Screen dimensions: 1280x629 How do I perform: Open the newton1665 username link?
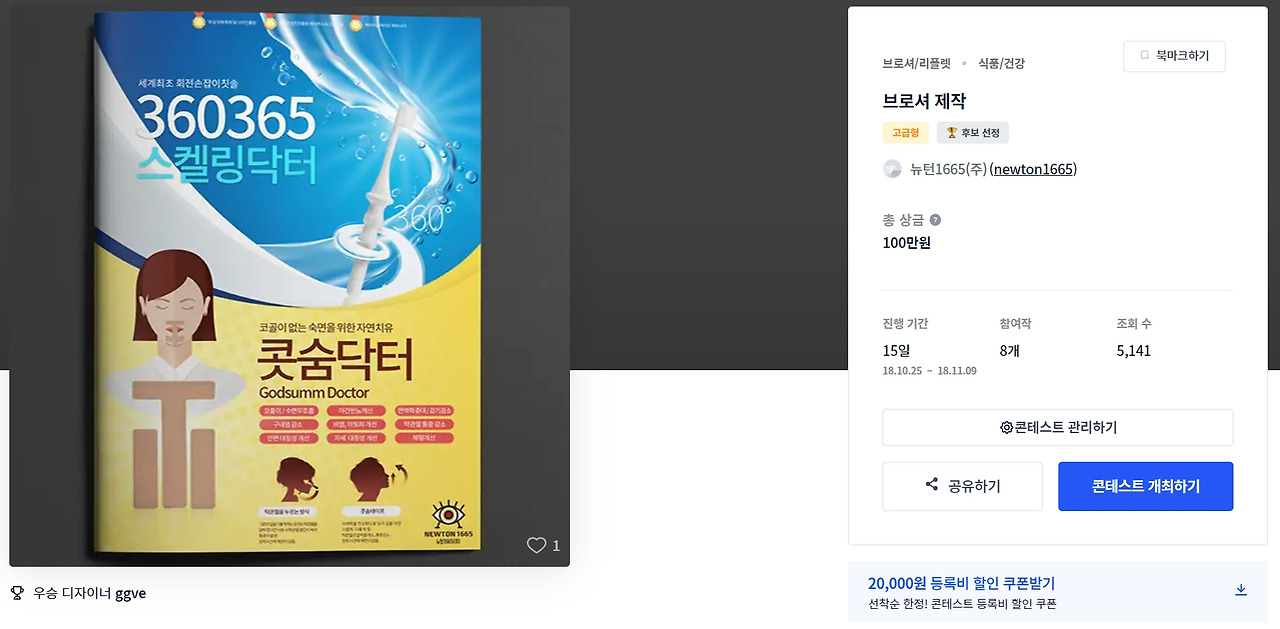coord(1034,169)
